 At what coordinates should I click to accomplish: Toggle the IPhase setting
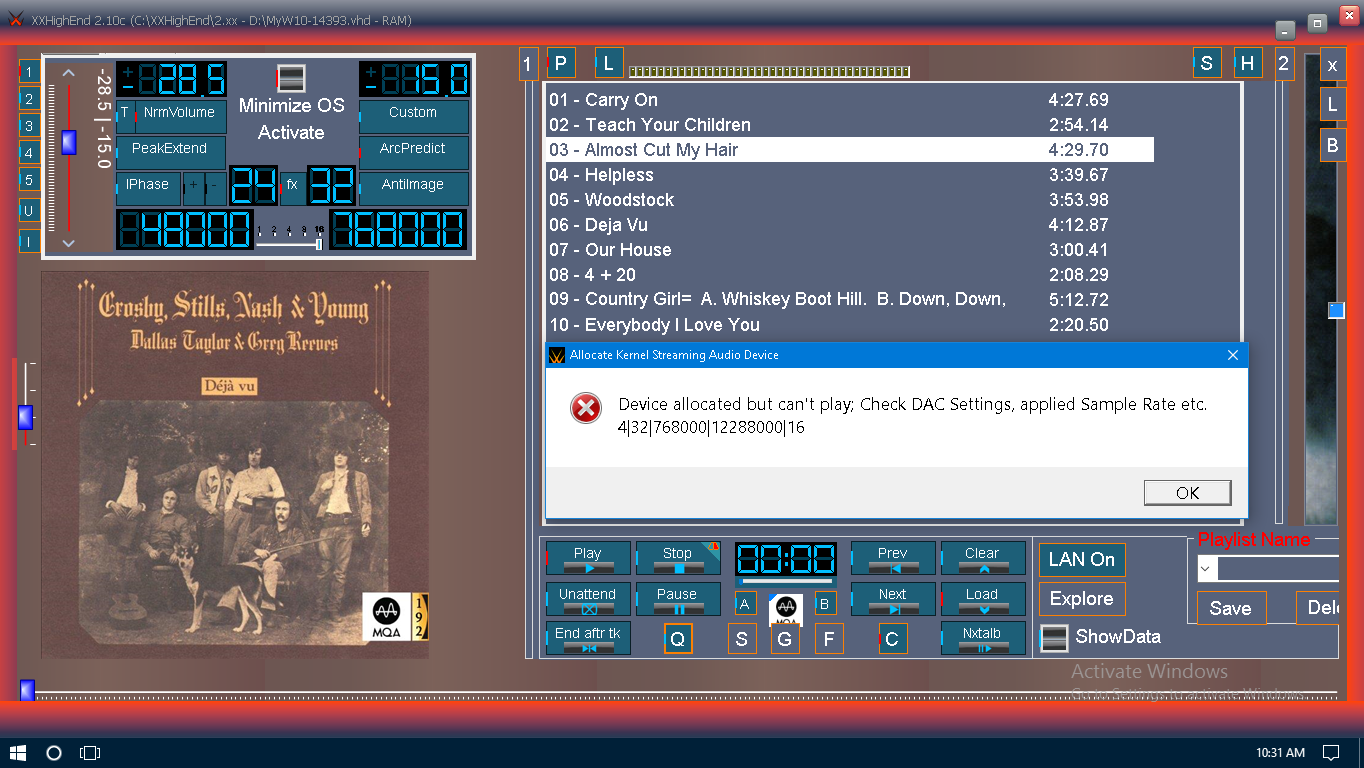pyautogui.click(x=148, y=188)
